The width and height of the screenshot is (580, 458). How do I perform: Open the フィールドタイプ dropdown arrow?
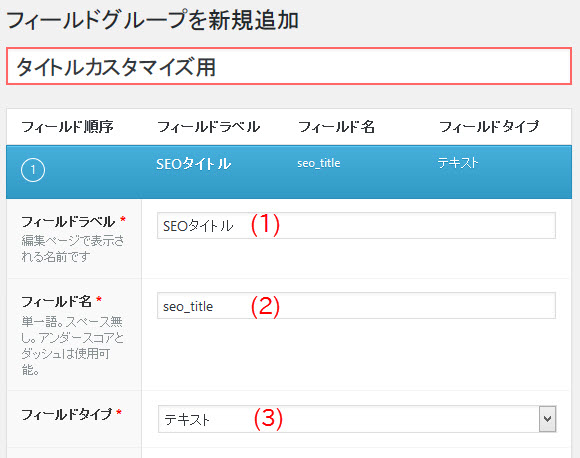point(547,419)
